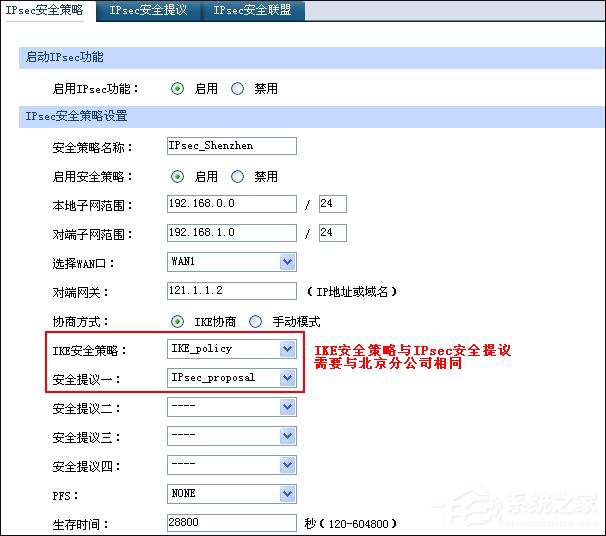
Task: Click the 本地子网范围 label
Action: click(x=92, y=206)
